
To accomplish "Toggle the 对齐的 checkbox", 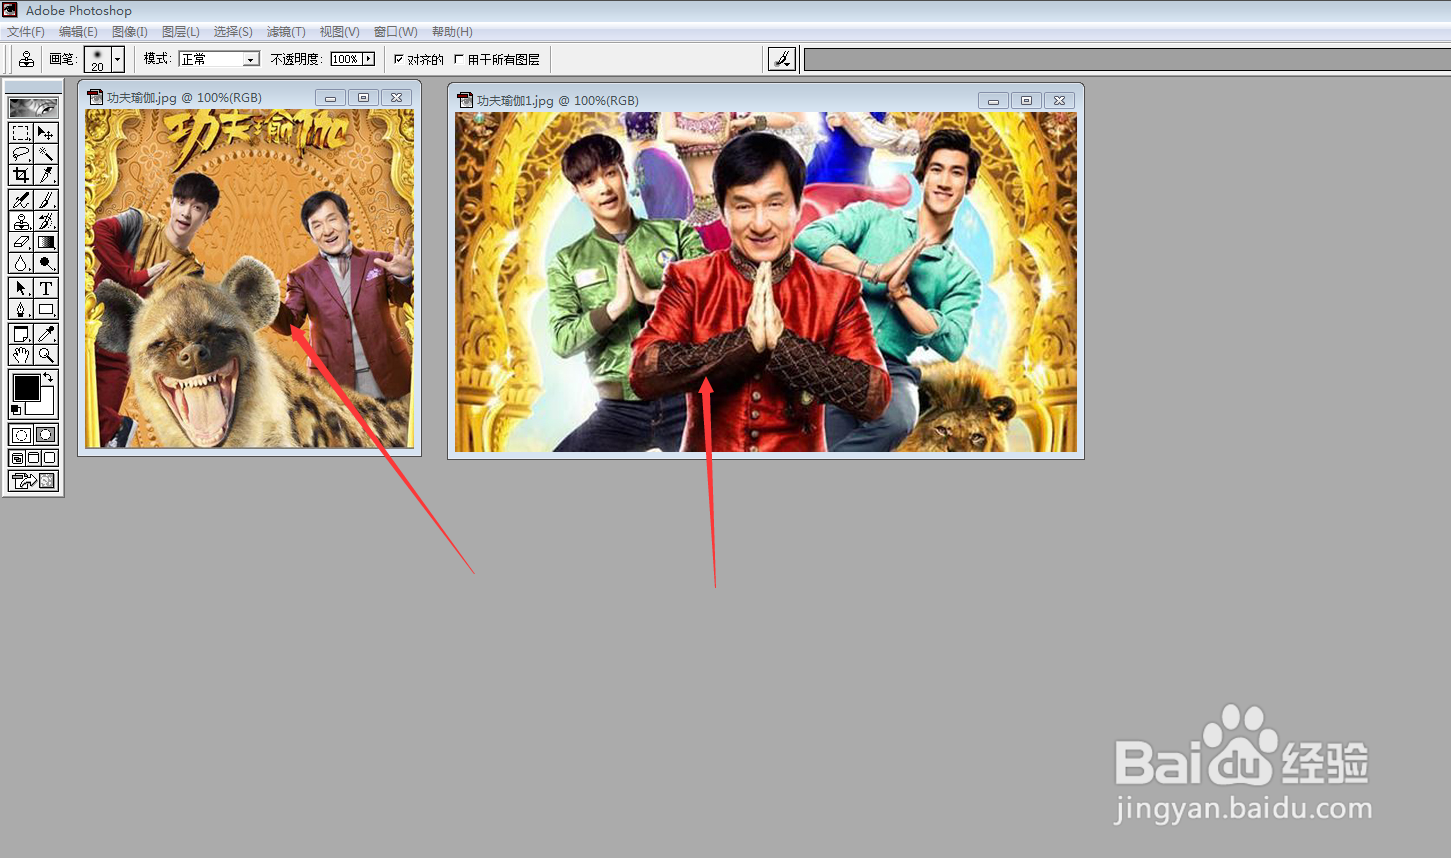I will [399, 59].
